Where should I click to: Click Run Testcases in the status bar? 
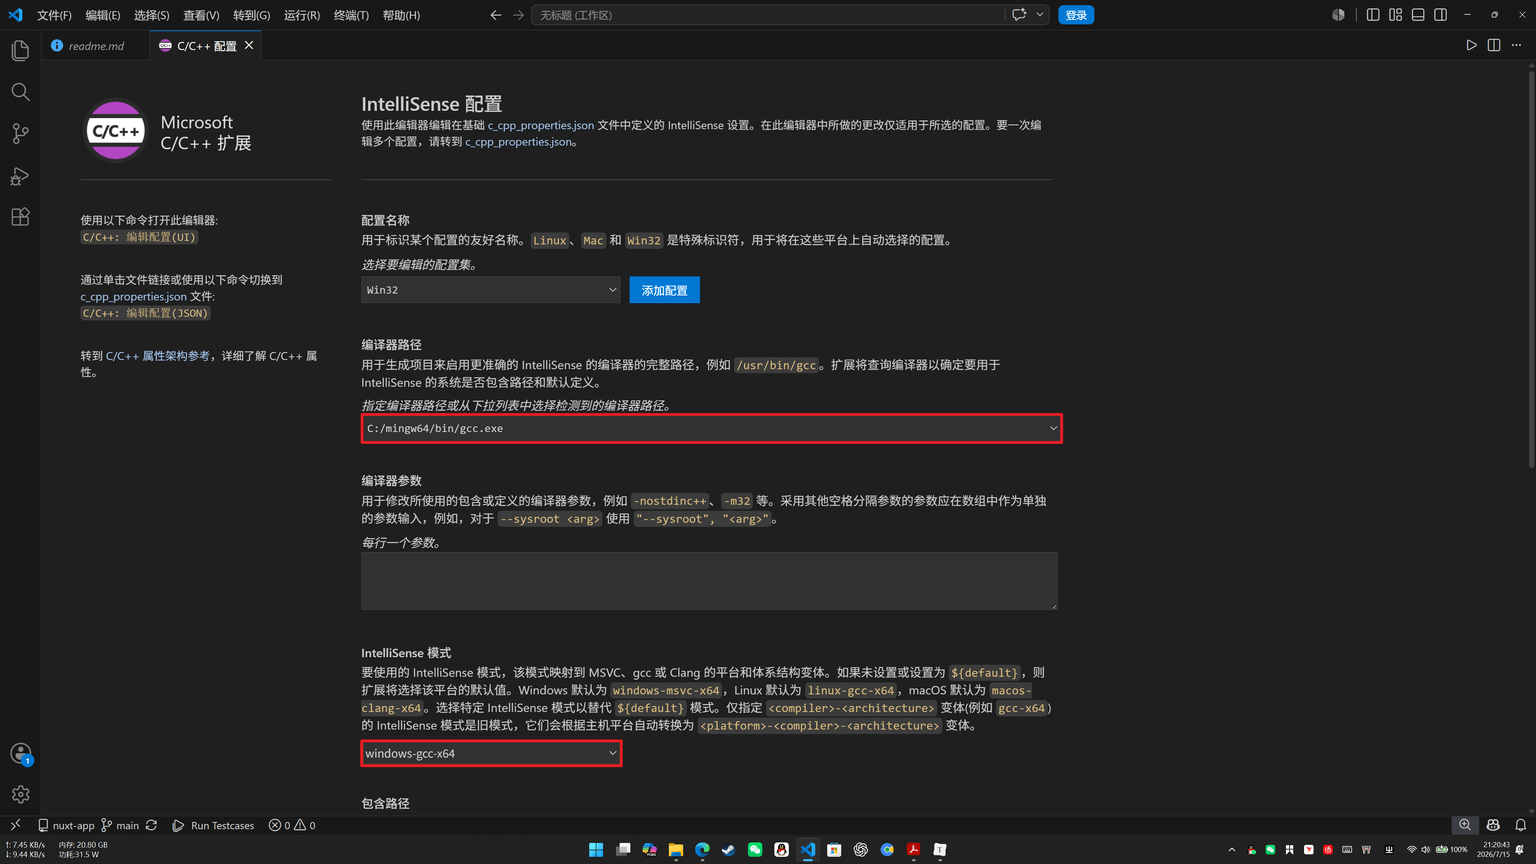(x=213, y=825)
